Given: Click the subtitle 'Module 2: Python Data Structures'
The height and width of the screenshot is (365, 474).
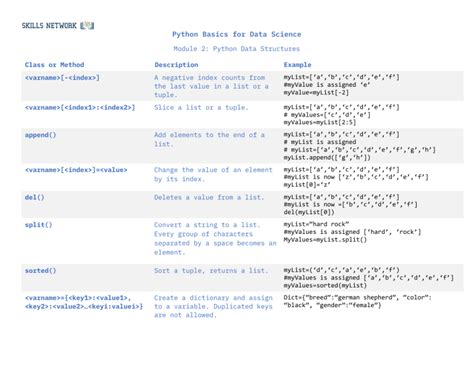Looking at the screenshot, I should click(x=236, y=49).
